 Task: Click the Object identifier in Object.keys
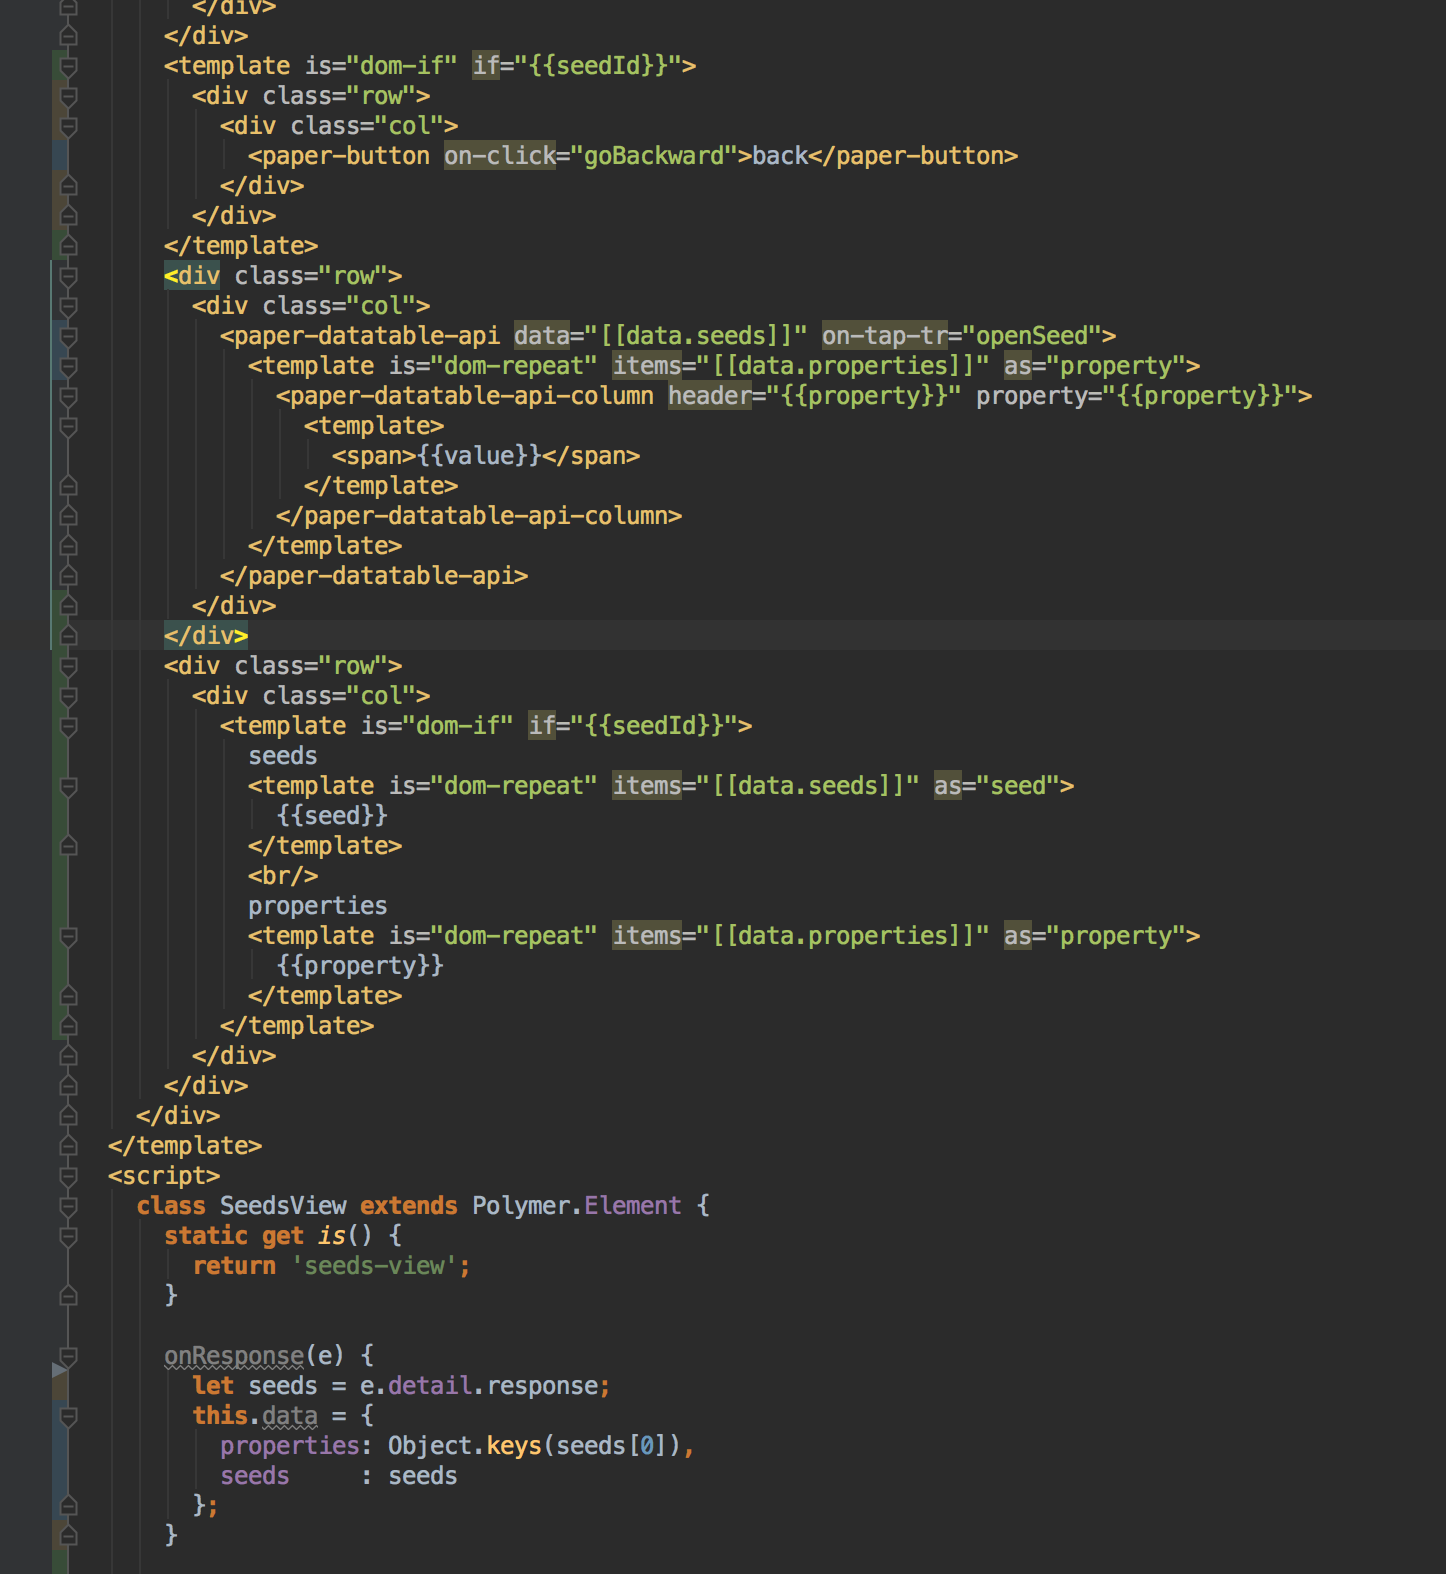coord(430,1446)
